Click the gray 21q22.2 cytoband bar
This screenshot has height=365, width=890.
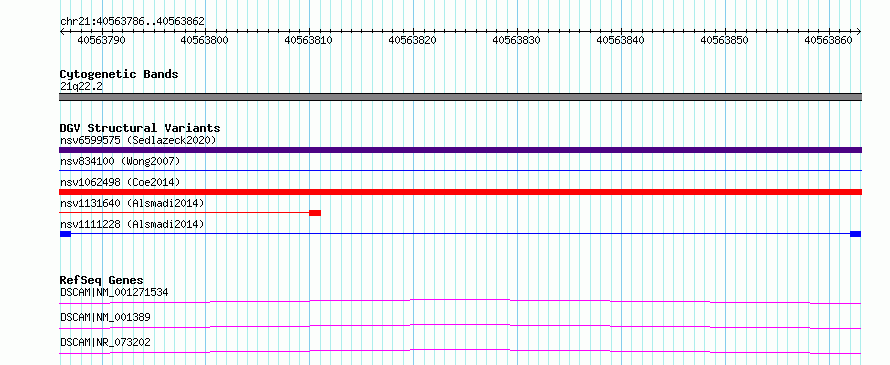tap(460, 97)
